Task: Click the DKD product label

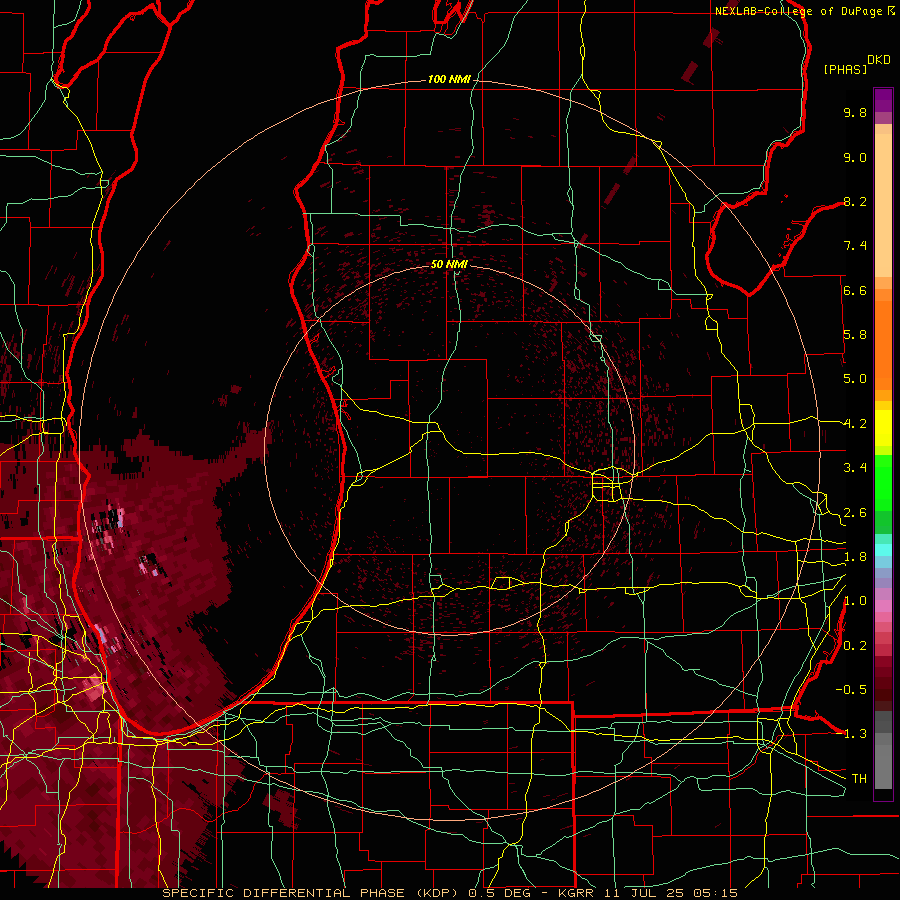Action: [879, 60]
